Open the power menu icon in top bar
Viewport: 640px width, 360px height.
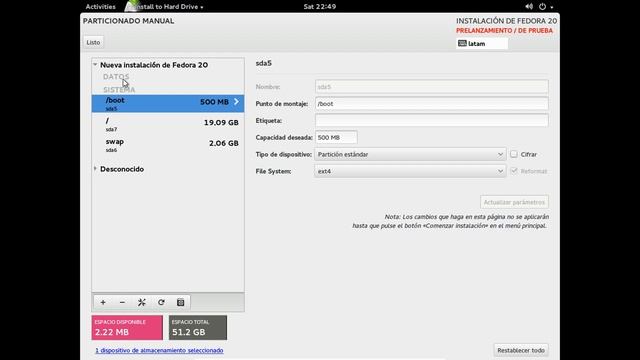(542, 7)
